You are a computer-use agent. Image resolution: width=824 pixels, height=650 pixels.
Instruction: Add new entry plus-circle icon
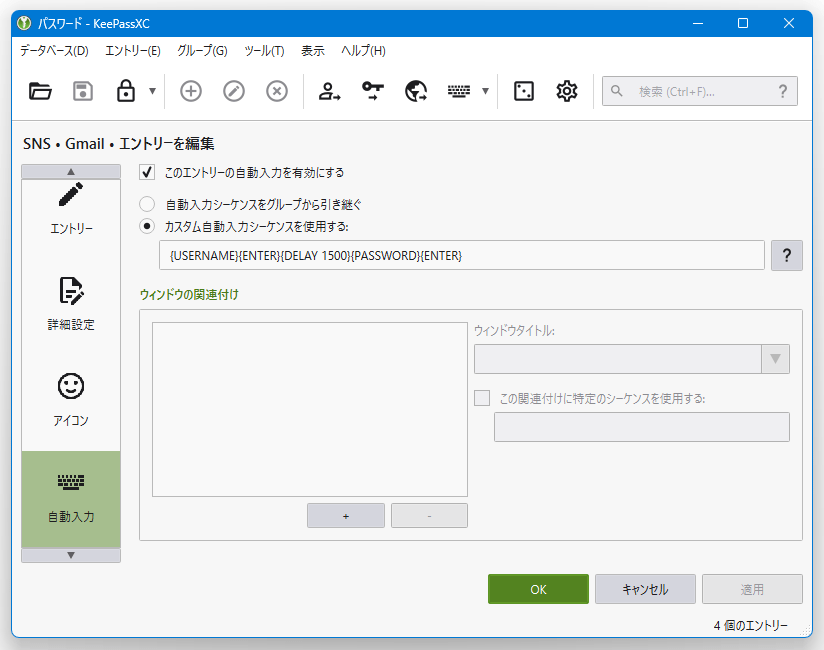(x=191, y=91)
